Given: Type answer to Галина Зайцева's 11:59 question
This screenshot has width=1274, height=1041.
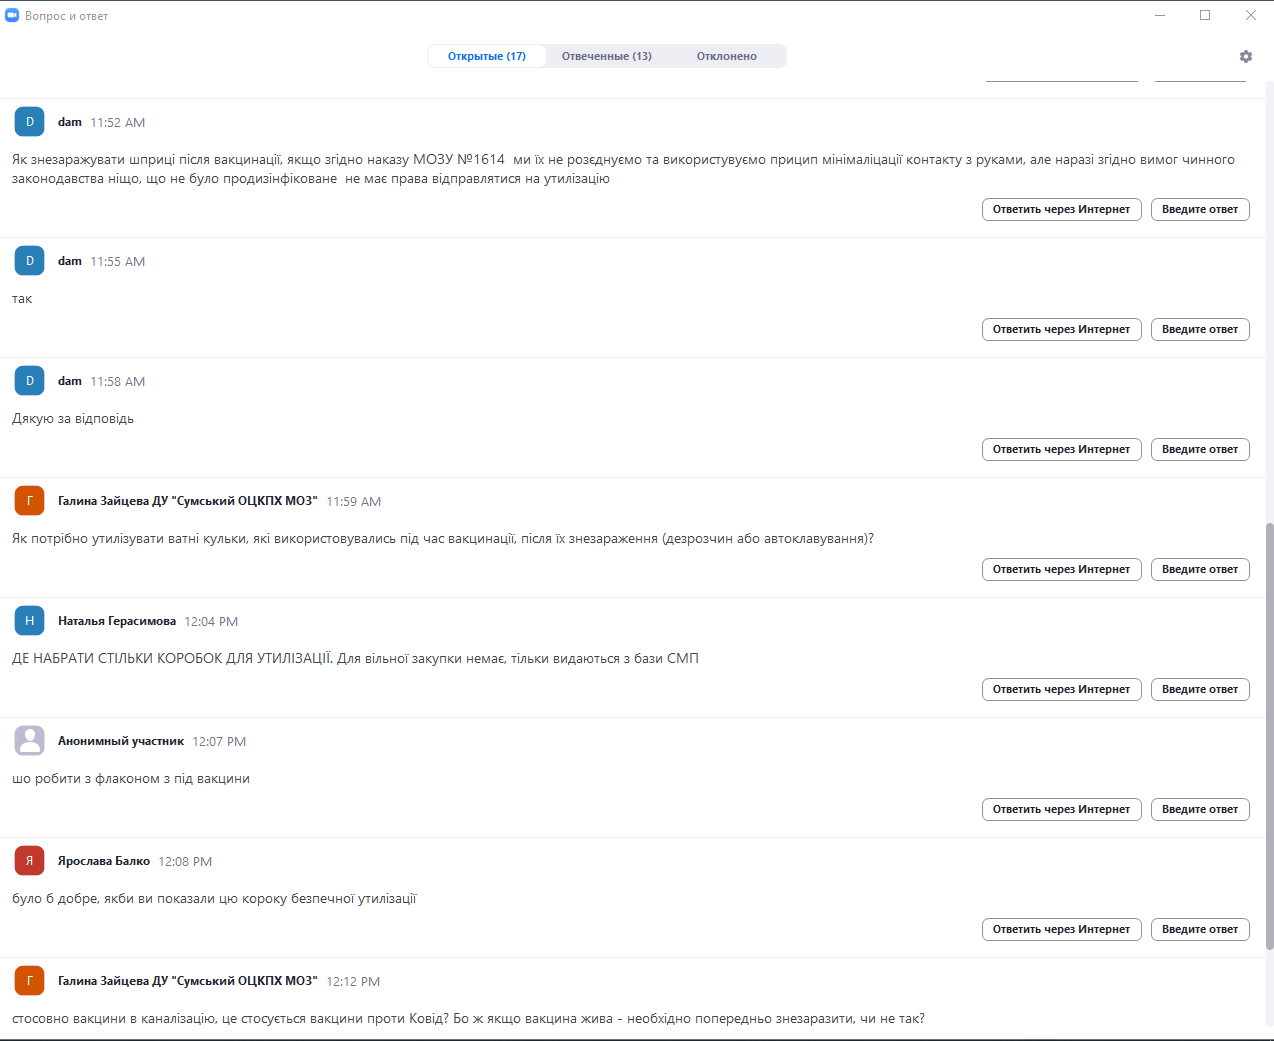Looking at the screenshot, I should coord(1200,570).
